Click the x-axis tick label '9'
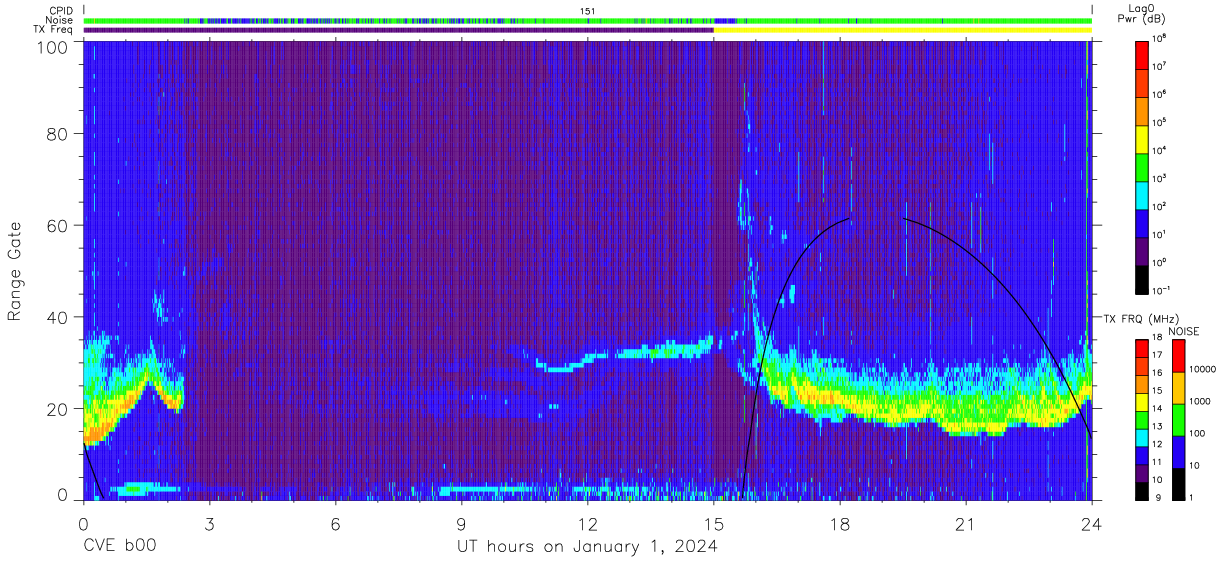Screen dimensions: 1228x567 tap(462, 523)
